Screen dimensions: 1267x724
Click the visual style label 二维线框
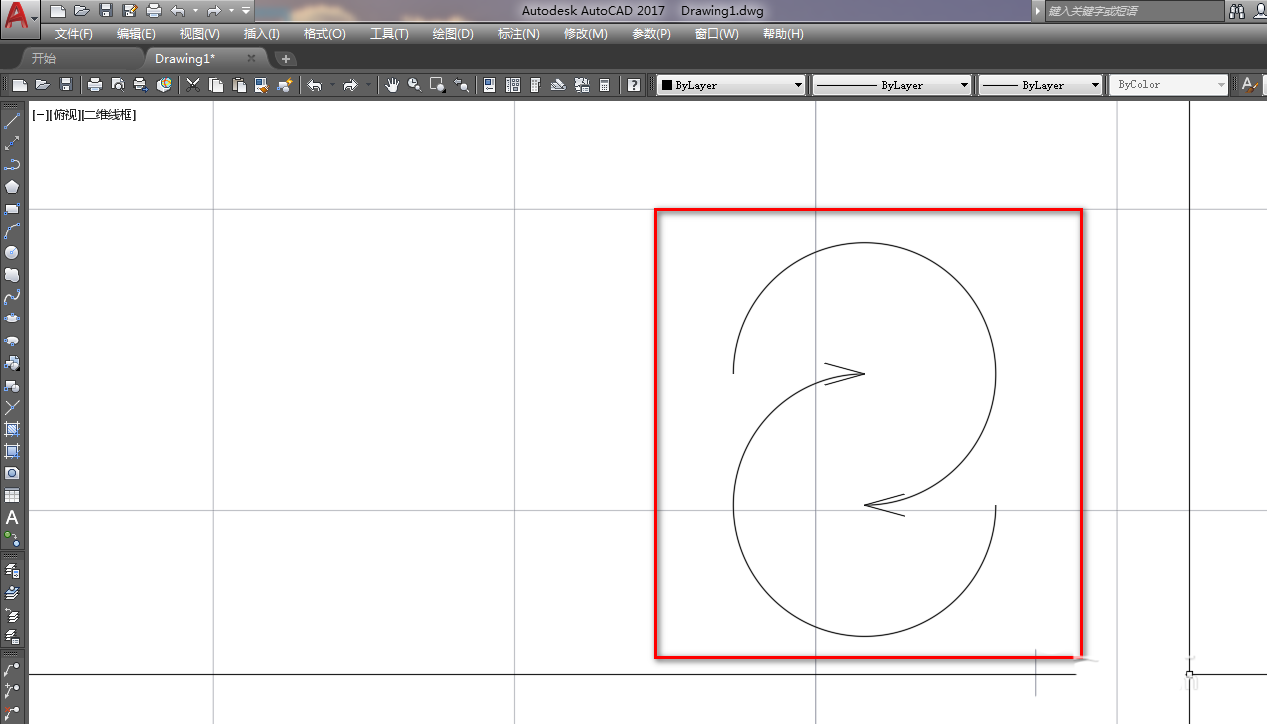[x=108, y=115]
